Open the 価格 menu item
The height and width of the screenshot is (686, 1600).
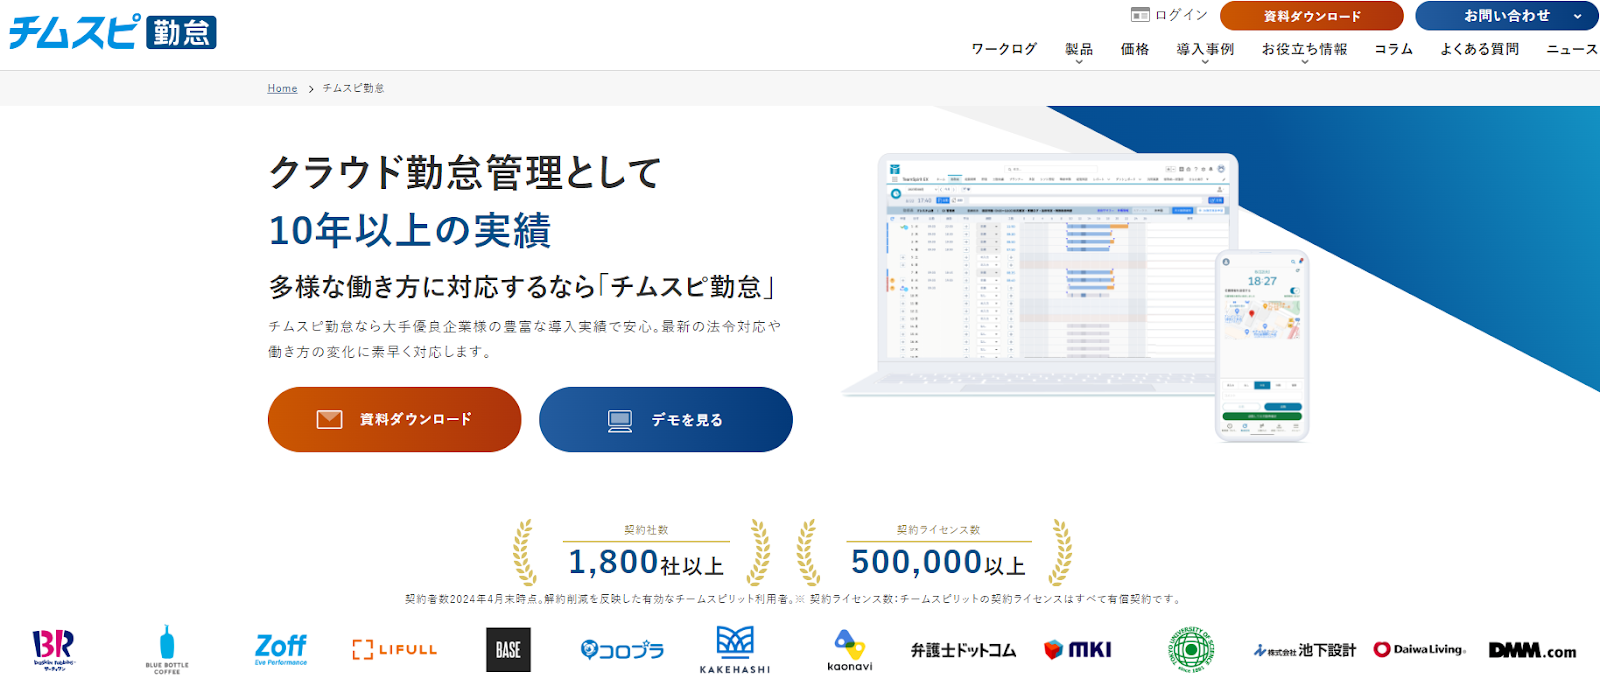pos(1135,49)
